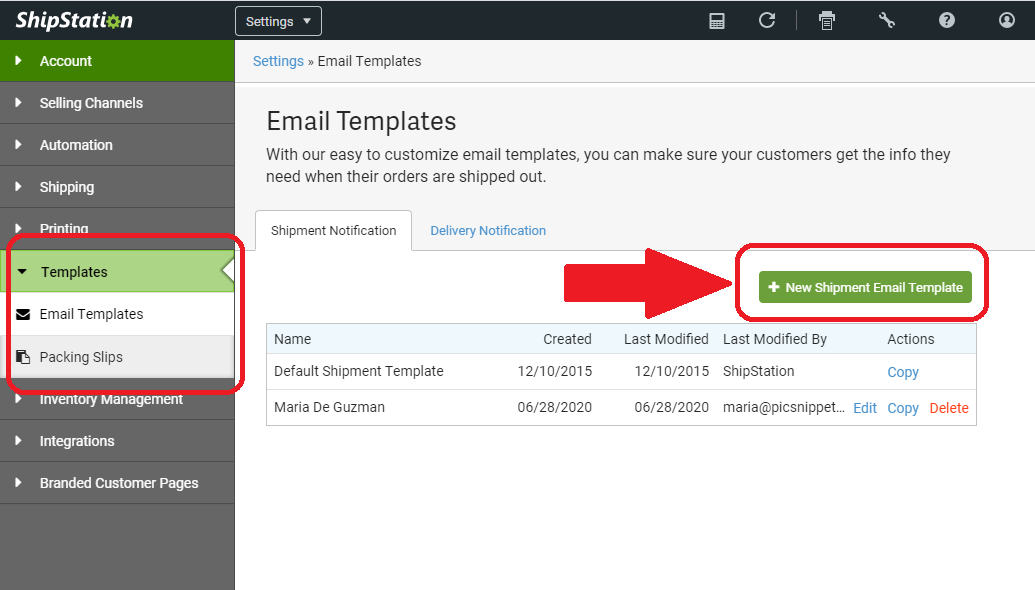Copy the Default Shipment Template
The width and height of the screenshot is (1035, 590).
[902, 372]
